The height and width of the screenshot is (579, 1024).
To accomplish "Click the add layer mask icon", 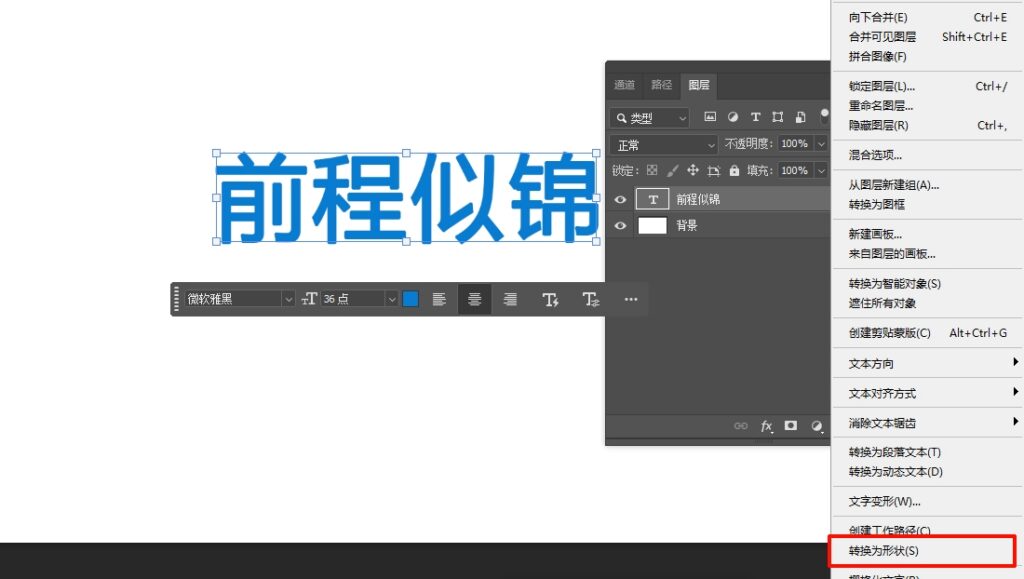I will pos(791,426).
